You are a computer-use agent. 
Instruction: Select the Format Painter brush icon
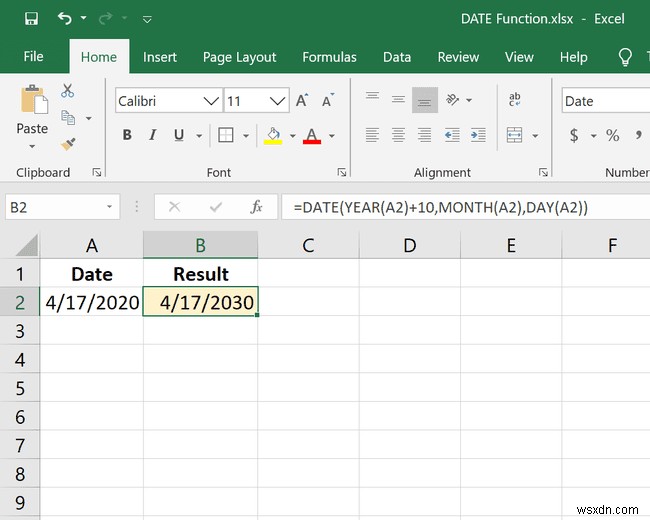[x=68, y=144]
